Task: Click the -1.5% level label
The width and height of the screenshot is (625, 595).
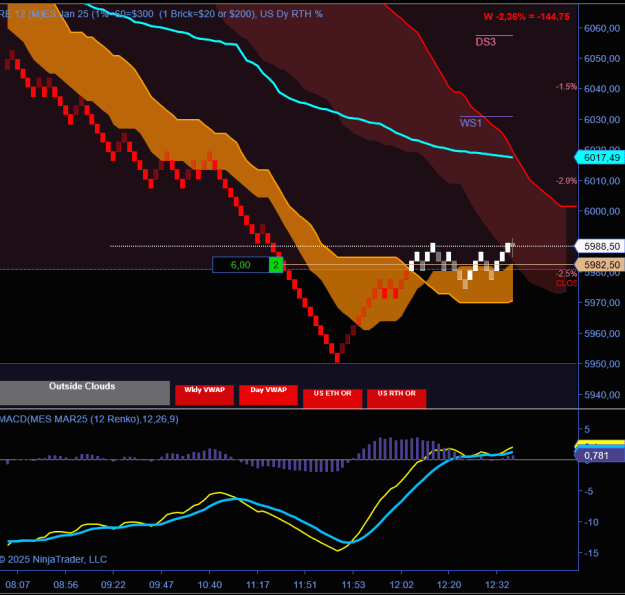Action: [x=566, y=86]
